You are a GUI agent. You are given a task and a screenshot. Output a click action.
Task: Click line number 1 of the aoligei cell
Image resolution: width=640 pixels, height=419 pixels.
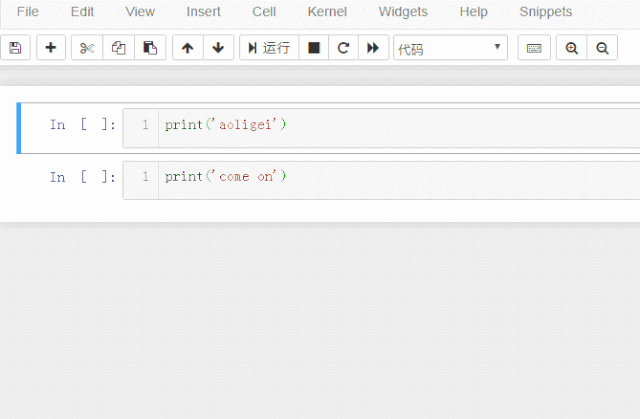(145, 124)
